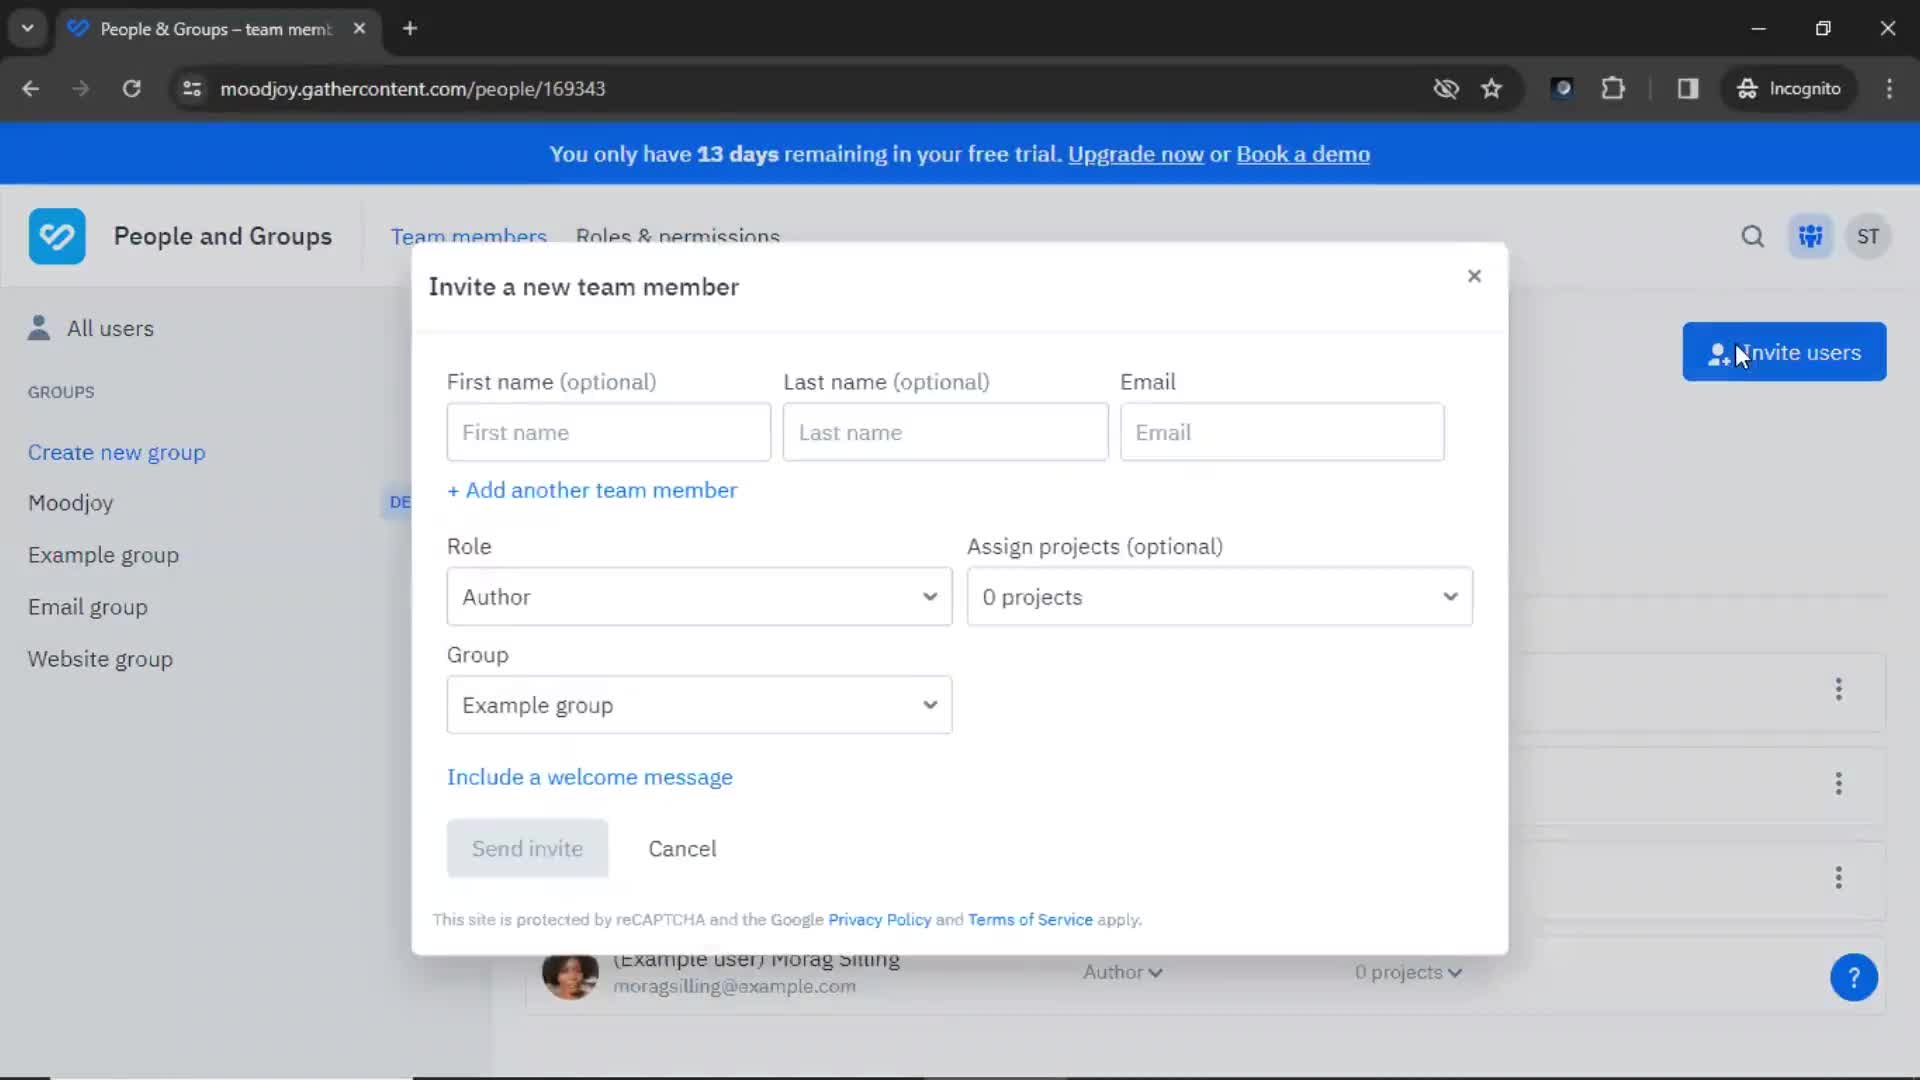Switch to Roles & permissions tab
1920x1080 pixels.
pyautogui.click(x=676, y=237)
